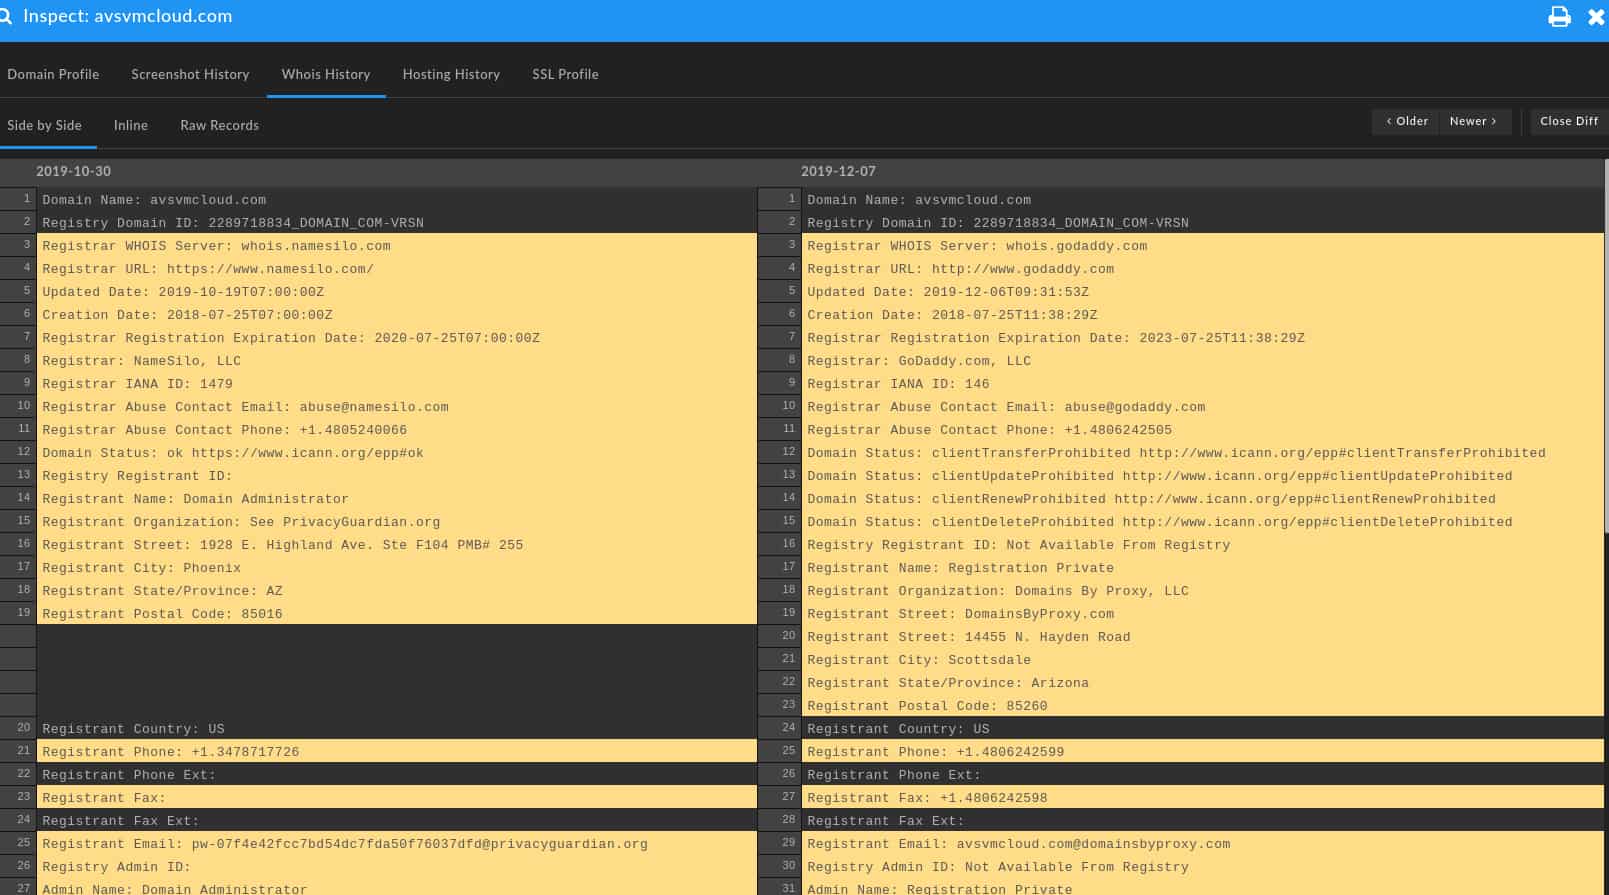The width and height of the screenshot is (1609, 895).
Task: Click 'Registrar: GoDaddy.com, LLC' line
Action: pyautogui.click(x=1203, y=360)
